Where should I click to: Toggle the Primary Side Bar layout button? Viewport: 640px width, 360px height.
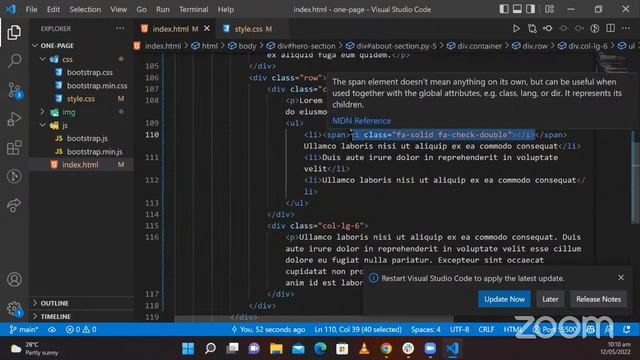pyautogui.click(x=504, y=9)
